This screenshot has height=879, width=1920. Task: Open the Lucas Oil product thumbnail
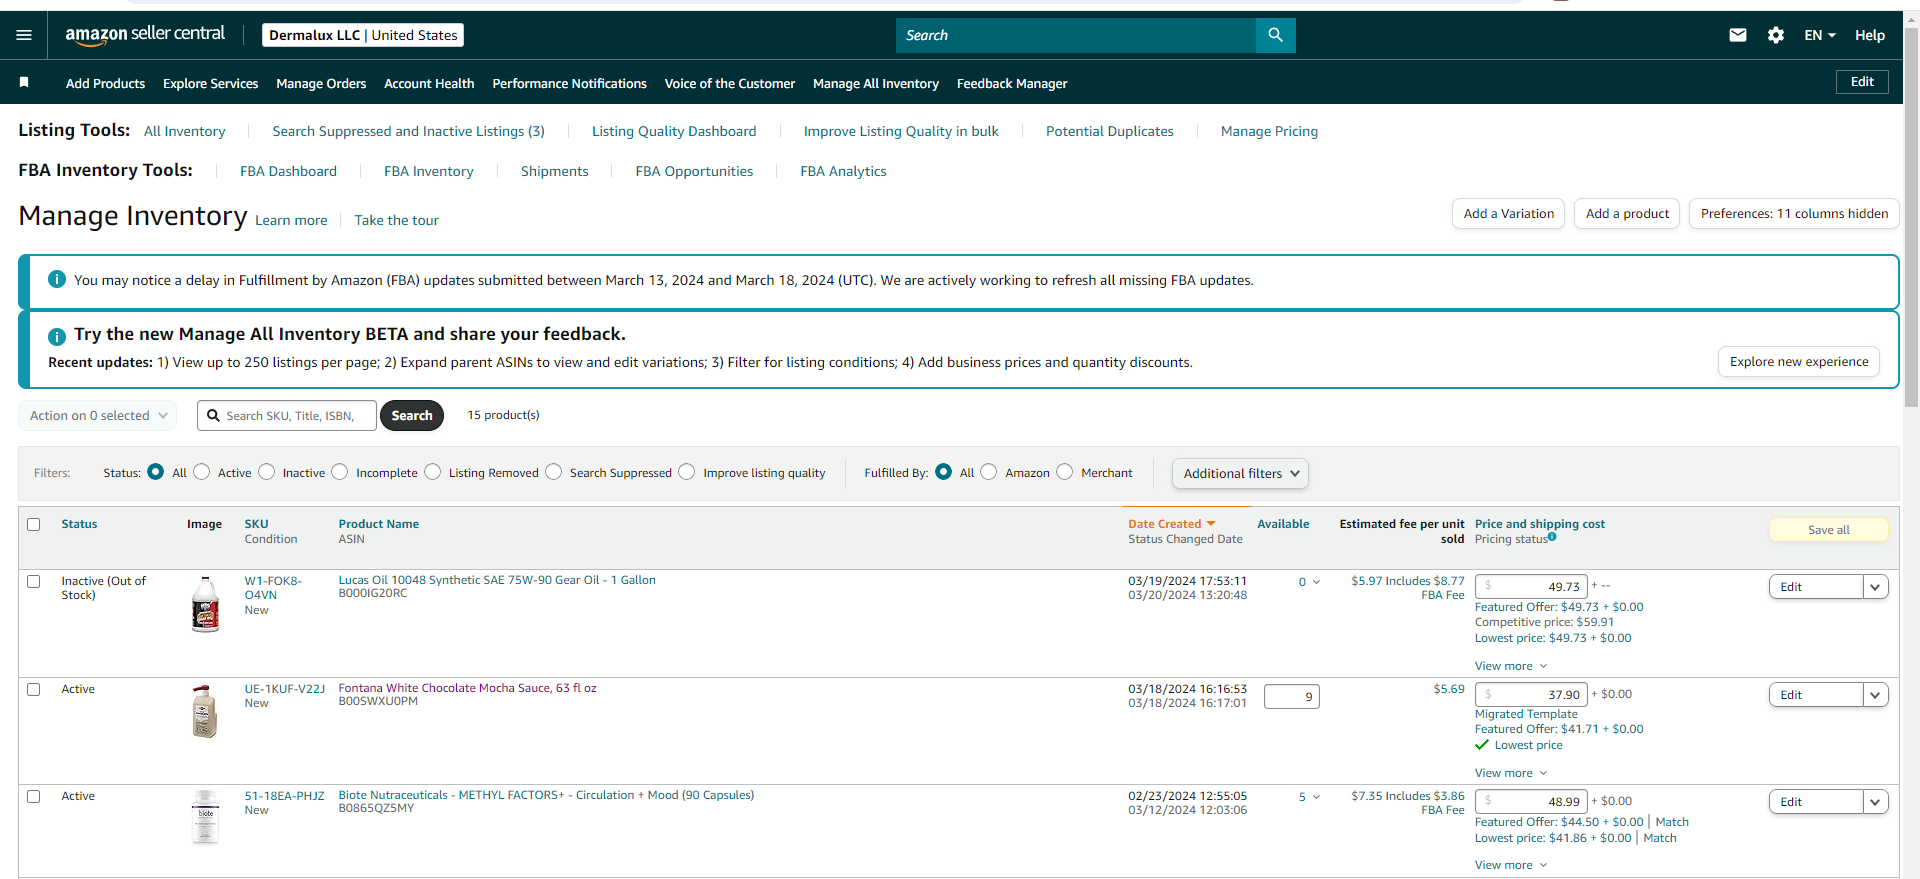pyautogui.click(x=205, y=604)
